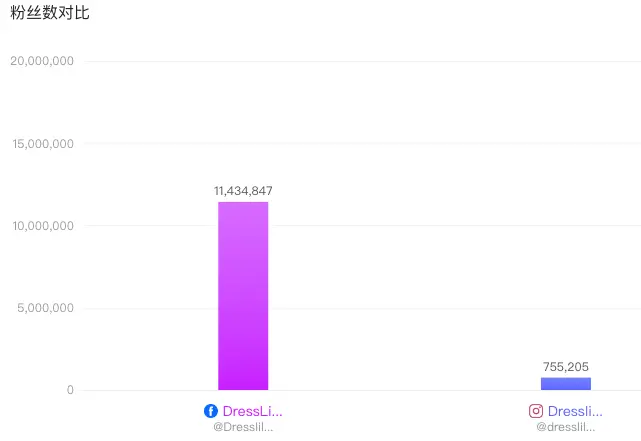Click the zero baseline of the chart
The width and height of the screenshot is (641, 441).
pos(363,390)
